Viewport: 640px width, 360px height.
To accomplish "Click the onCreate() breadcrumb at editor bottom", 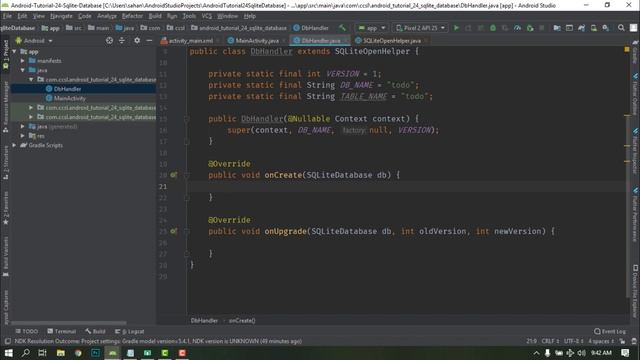I will click(x=242, y=320).
